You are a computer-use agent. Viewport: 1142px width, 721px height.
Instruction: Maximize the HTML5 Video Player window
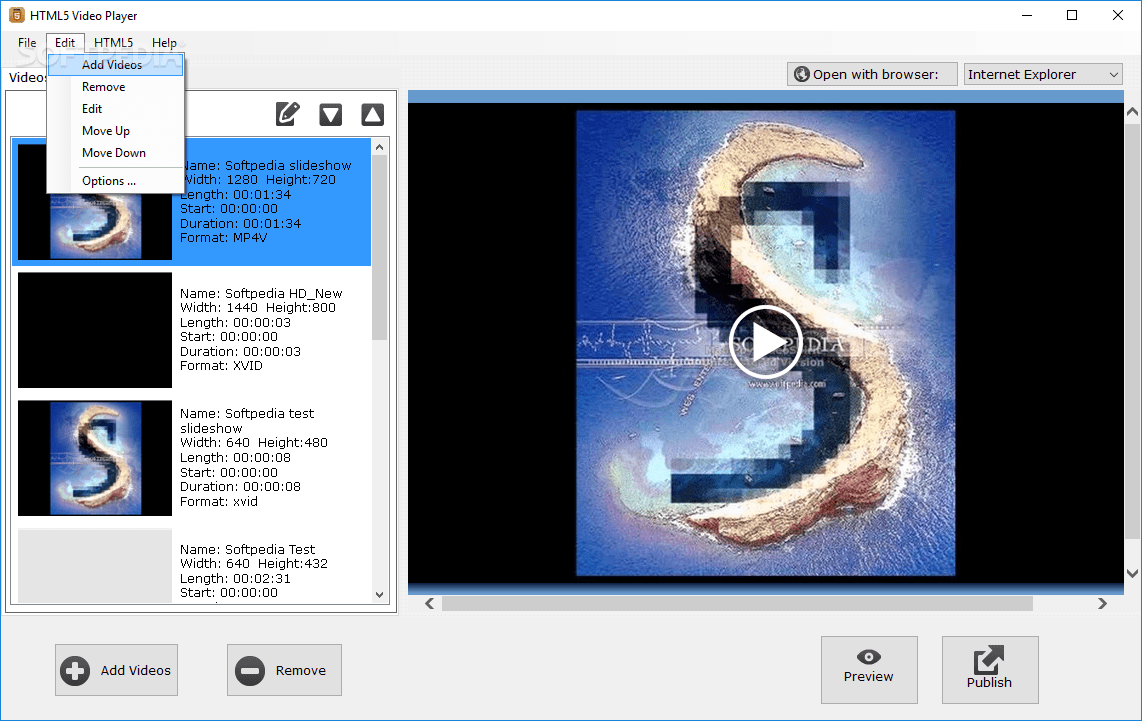click(x=1072, y=15)
